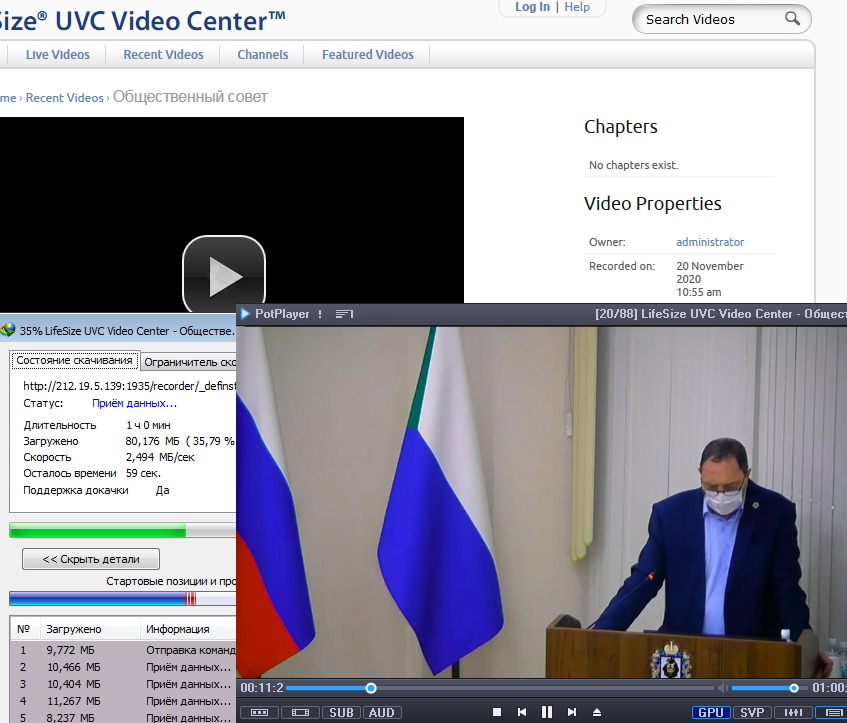Click the exclamation mark icon in PotPlayer title bar
The height and width of the screenshot is (723, 847).
click(320, 313)
